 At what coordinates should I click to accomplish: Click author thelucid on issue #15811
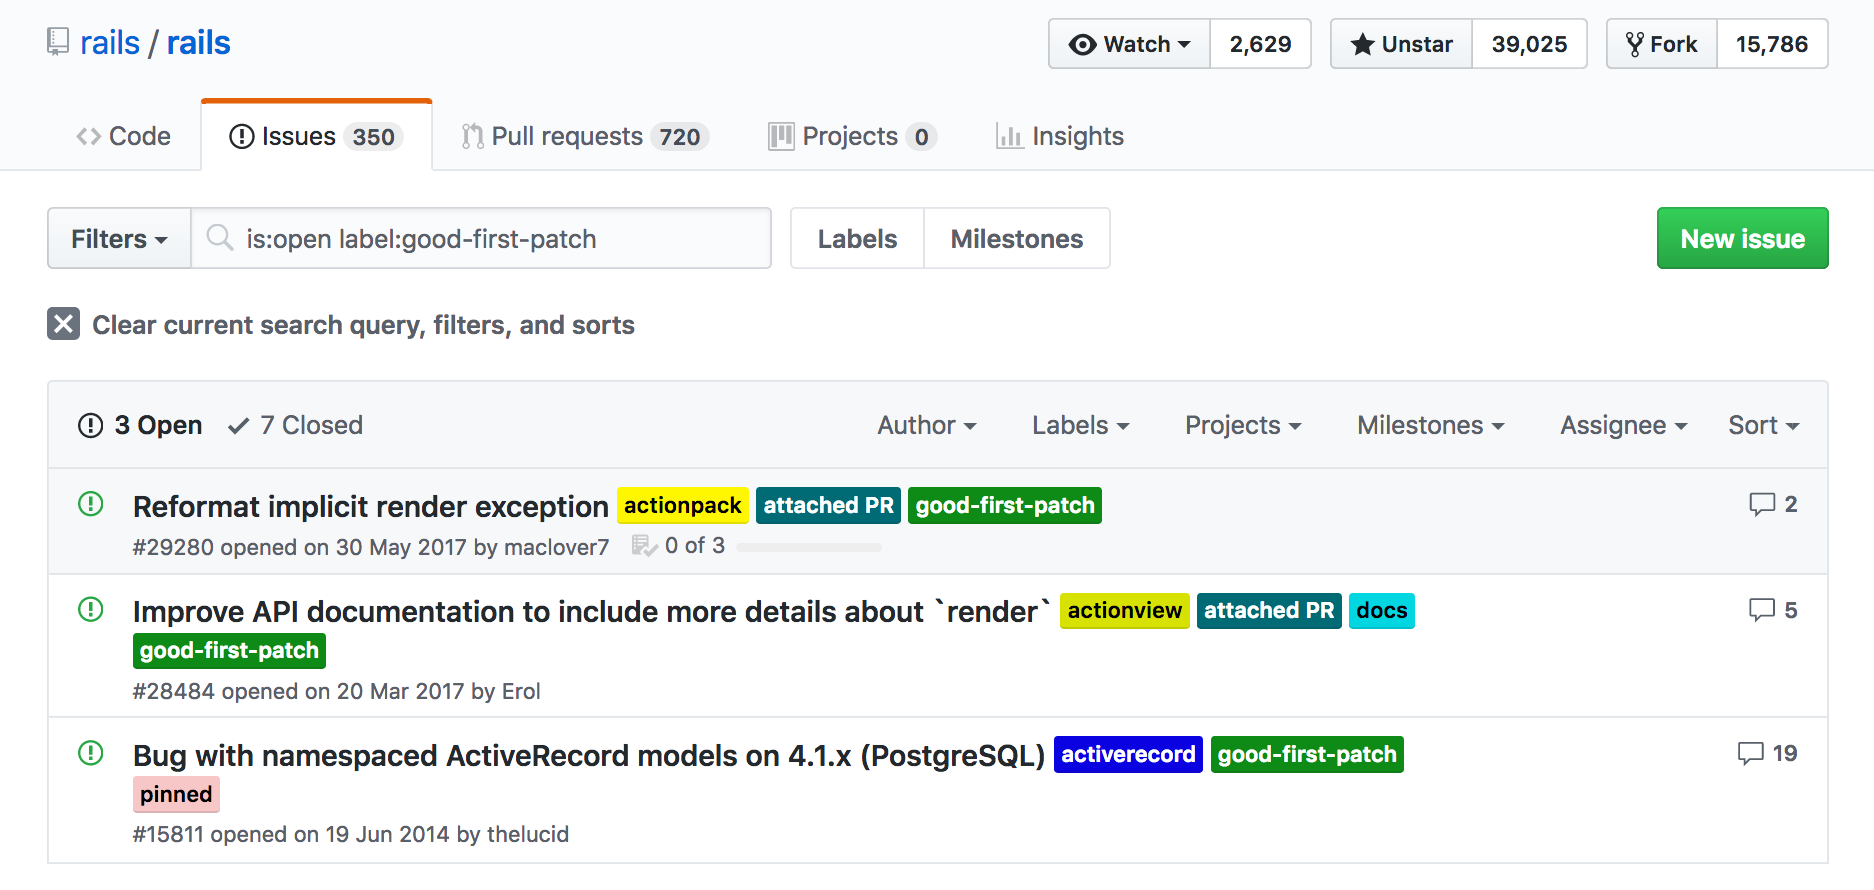click(527, 834)
